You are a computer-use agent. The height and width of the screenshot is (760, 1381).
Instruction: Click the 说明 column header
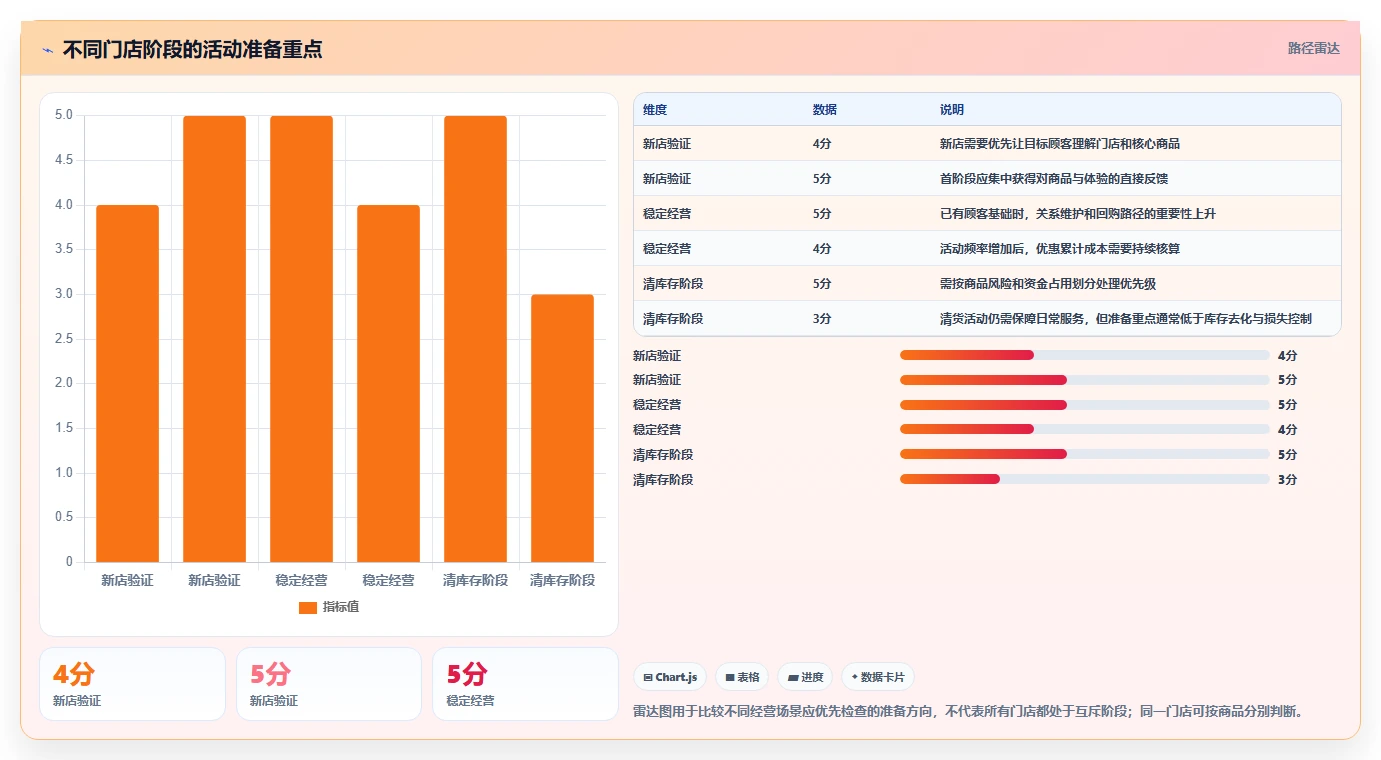tap(952, 109)
